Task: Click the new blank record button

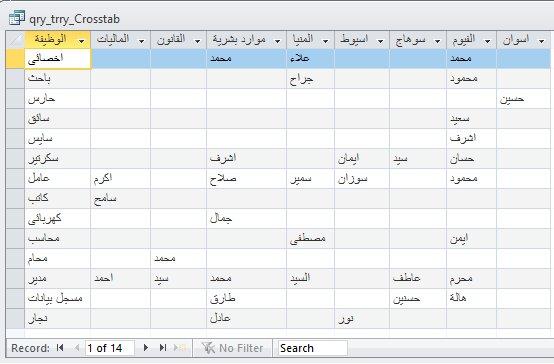Action: [x=180, y=348]
